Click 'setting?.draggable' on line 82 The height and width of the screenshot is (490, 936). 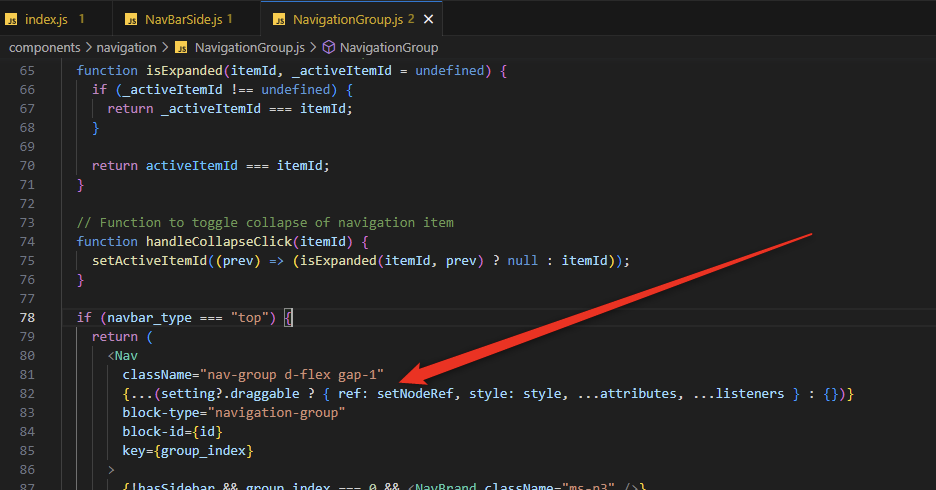(x=230, y=394)
